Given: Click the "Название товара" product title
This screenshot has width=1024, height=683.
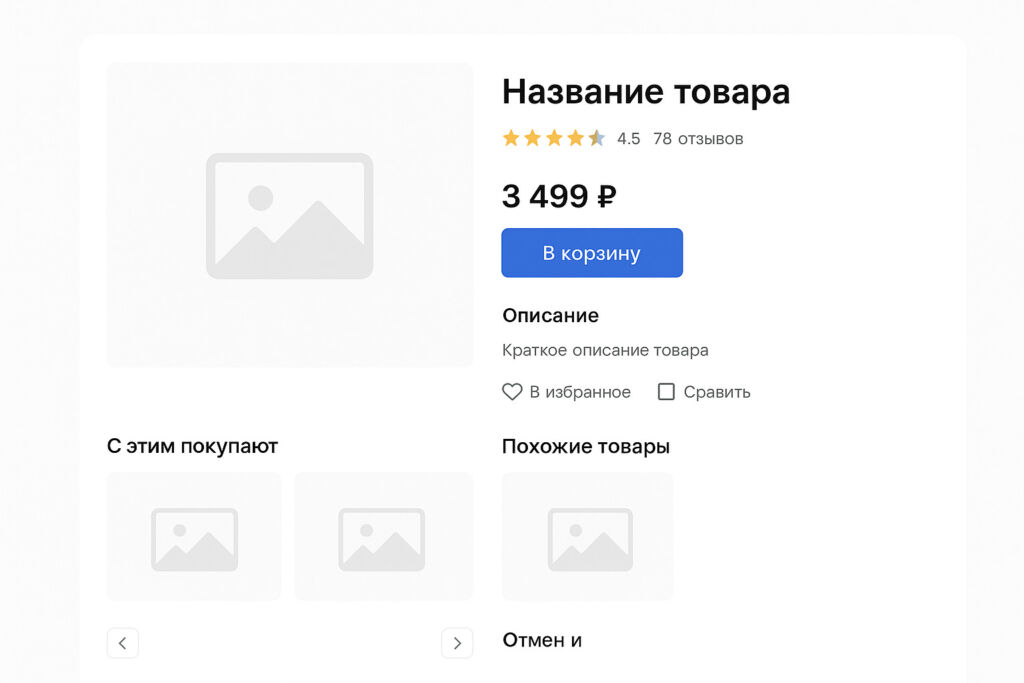Looking at the screenshot, I should [x=646, y=92].
